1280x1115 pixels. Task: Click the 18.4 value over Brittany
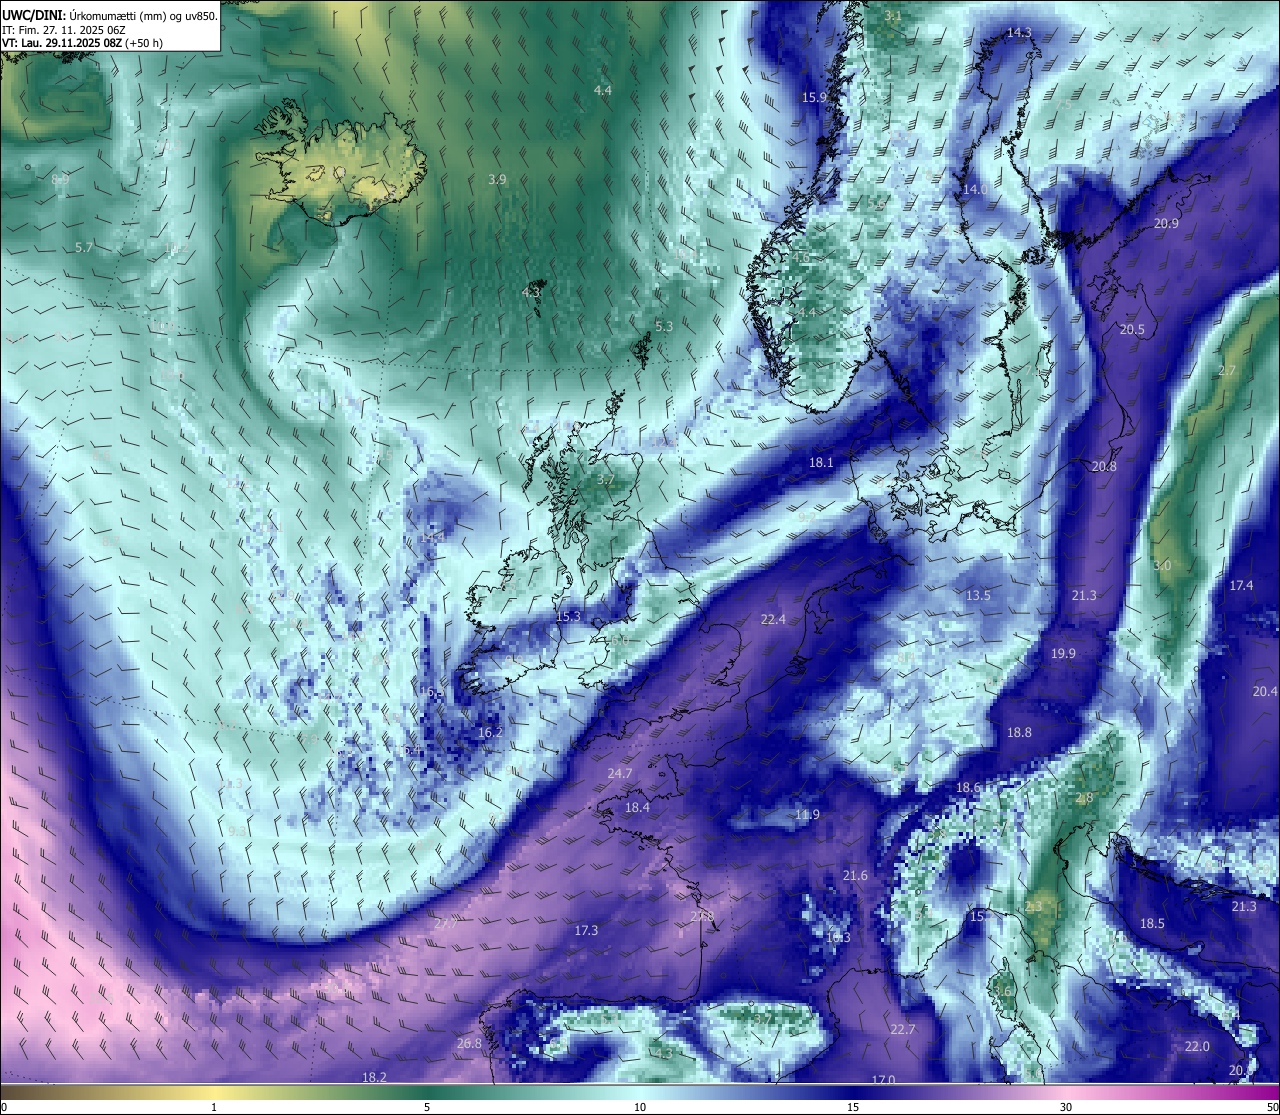[637, 807]
